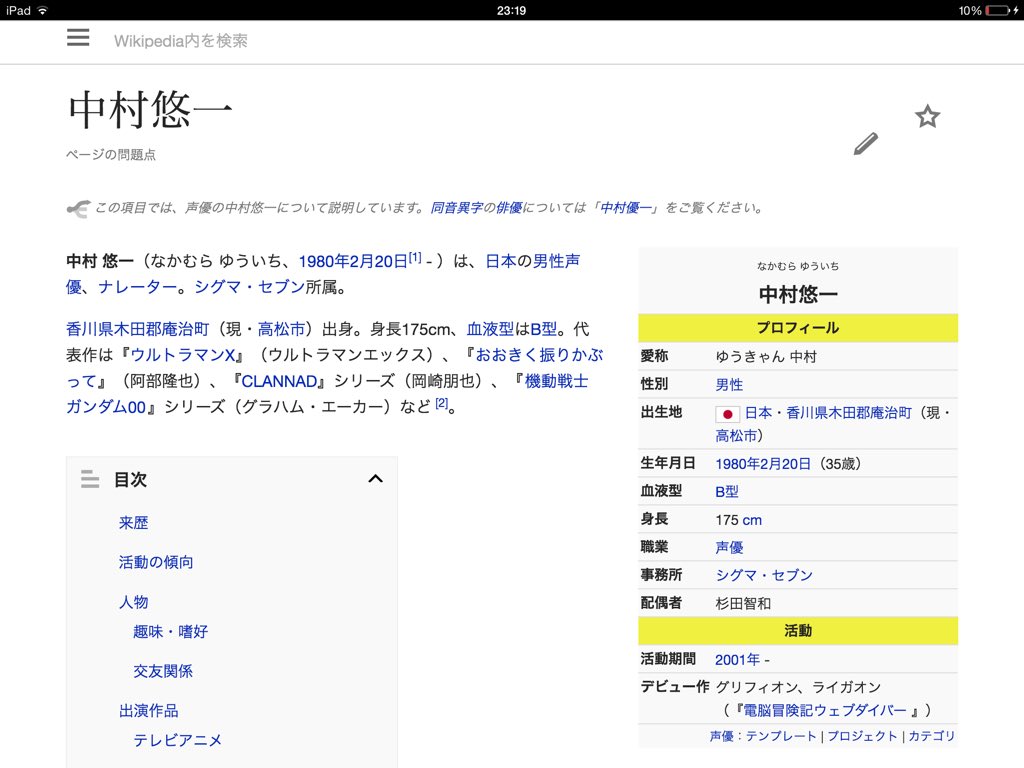Open 電脳冒険記ウェブダイバー link
This screenshot has height=768, width=1024.
825,710
